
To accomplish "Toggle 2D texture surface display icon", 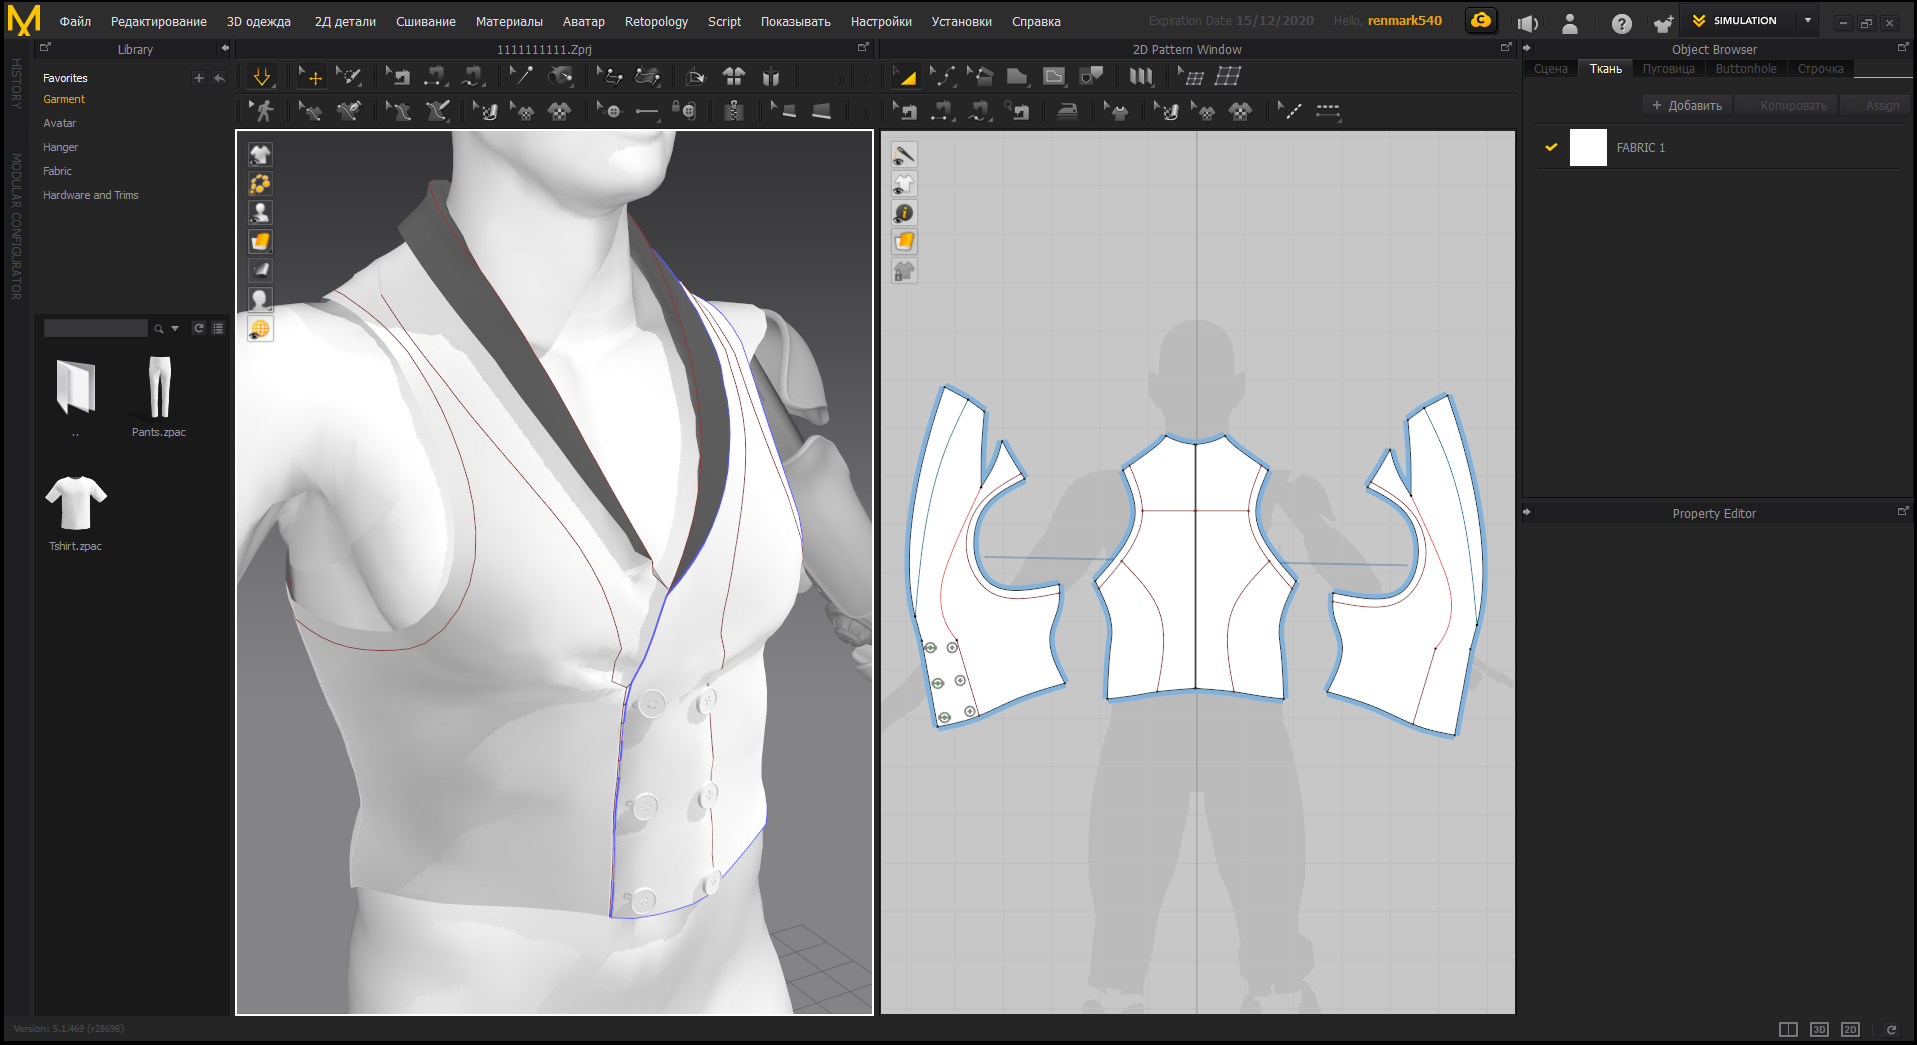I will click(x=904, y=242).
